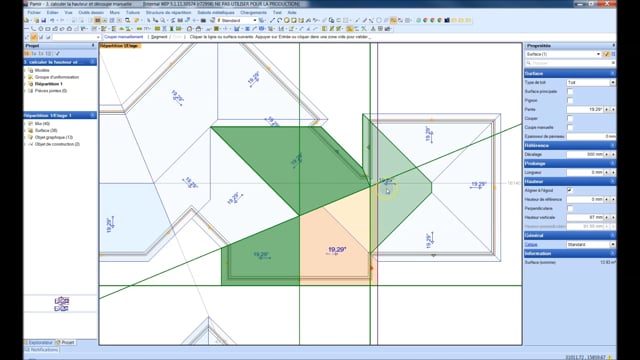Toggle the Pignon checkbox
Image resolution: width=640 pixels, height=360 pixels.
[570, 100]
